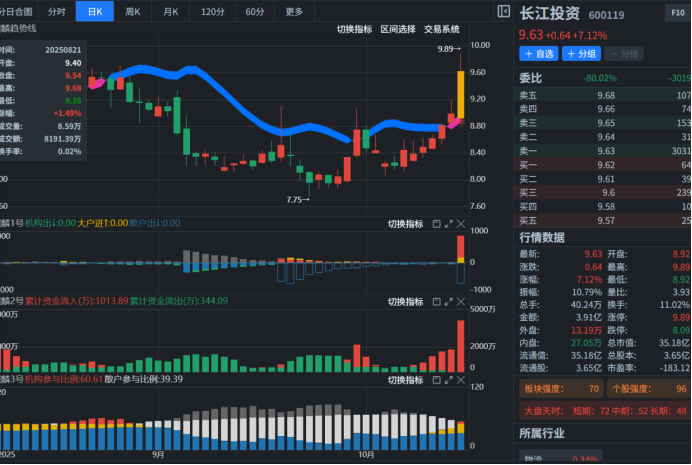Restore the first indicator sub-panel window

tap(437, 223)
